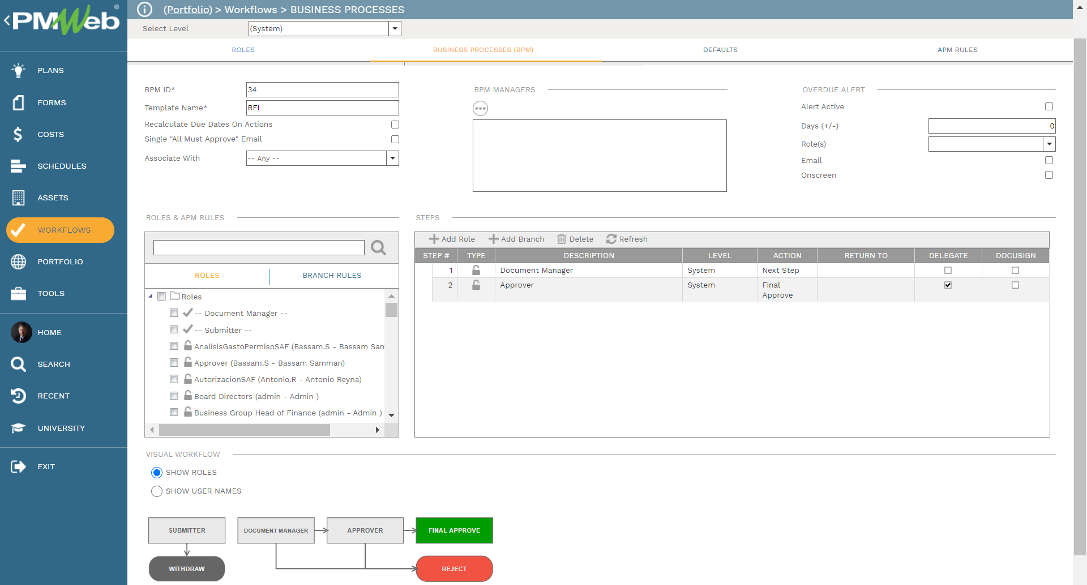
Task: Click the roles list scroll-left arrow
Action: (152, 430)
